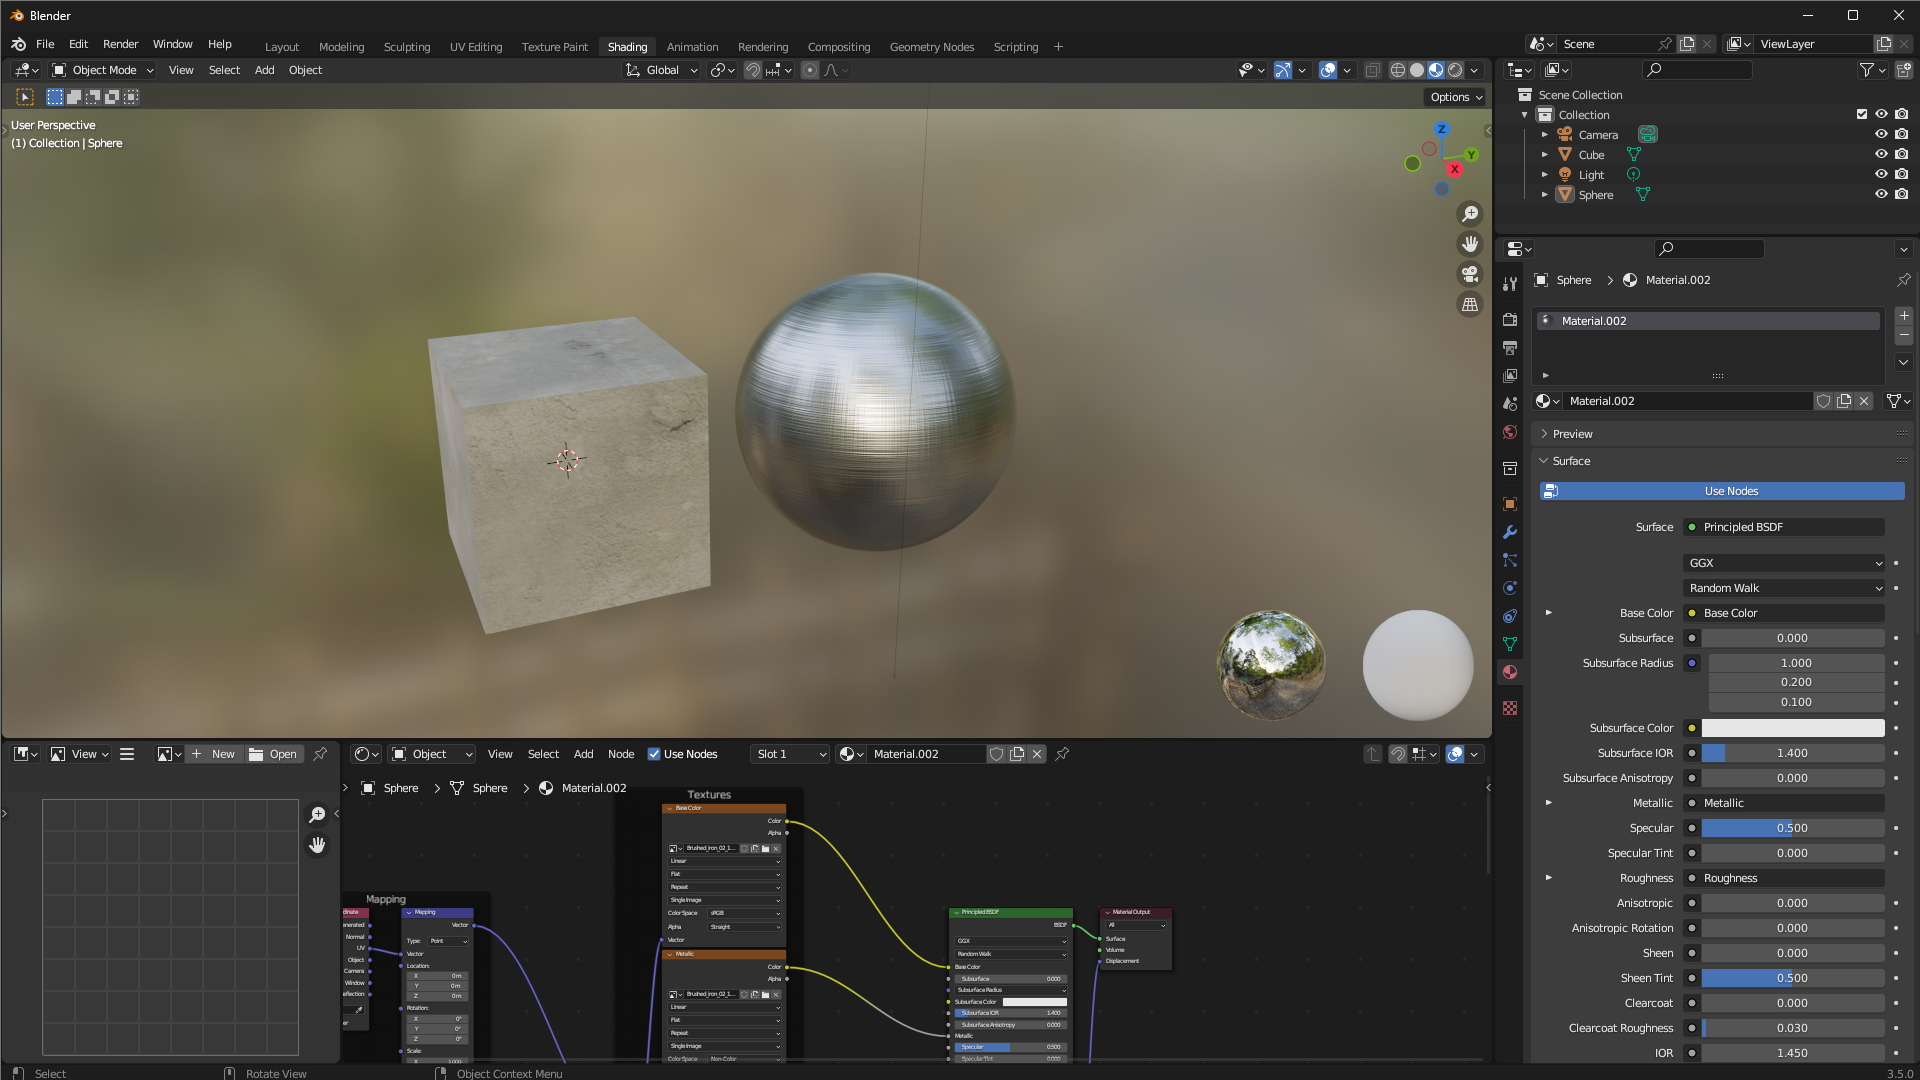1920x1080 pixels.
Task: Open the Render Properties panel
Action: (x=1510, y=317)
